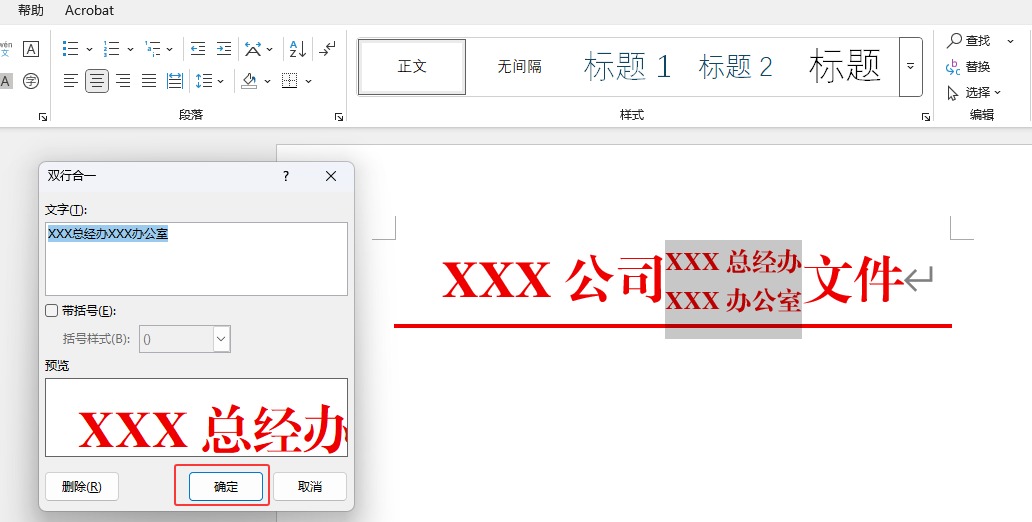Open the bullet list style dropdown arrow
This screenshot has height=522, width=1032.
pos(90,49)
